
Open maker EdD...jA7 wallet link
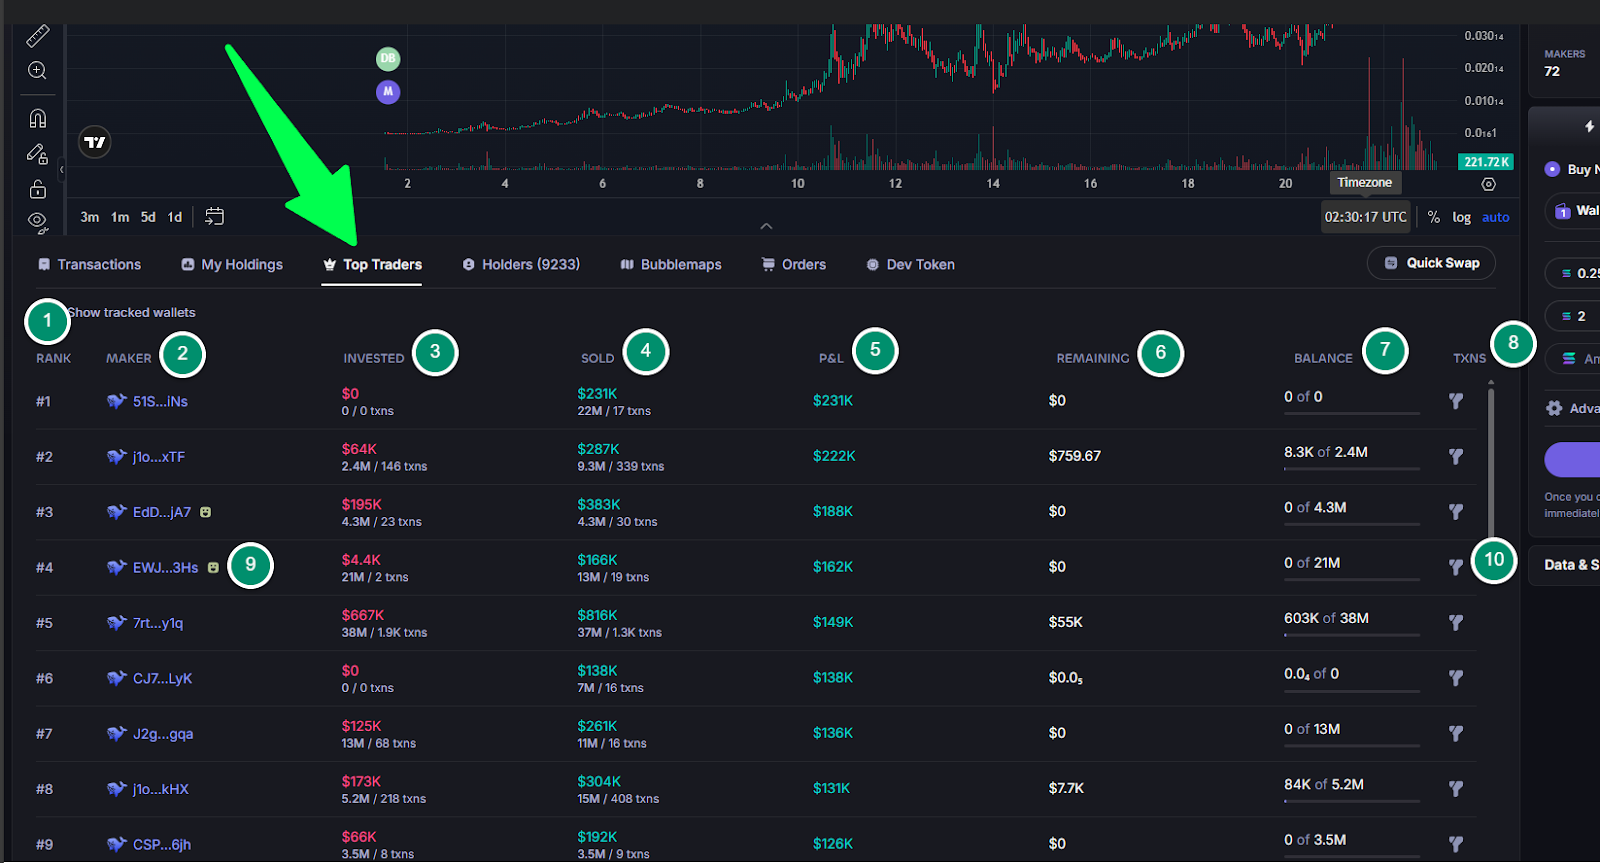pos(162,512)
